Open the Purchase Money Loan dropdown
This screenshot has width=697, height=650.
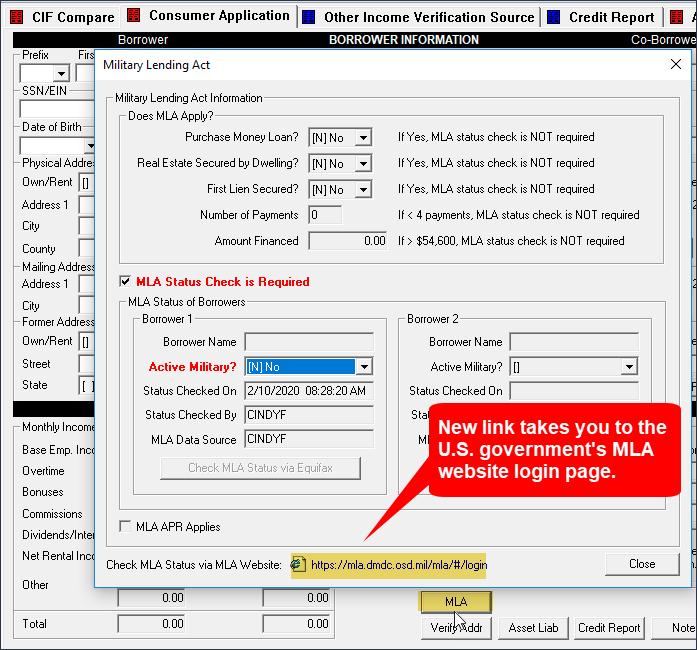pyautogui.click(x=363, y=137)
